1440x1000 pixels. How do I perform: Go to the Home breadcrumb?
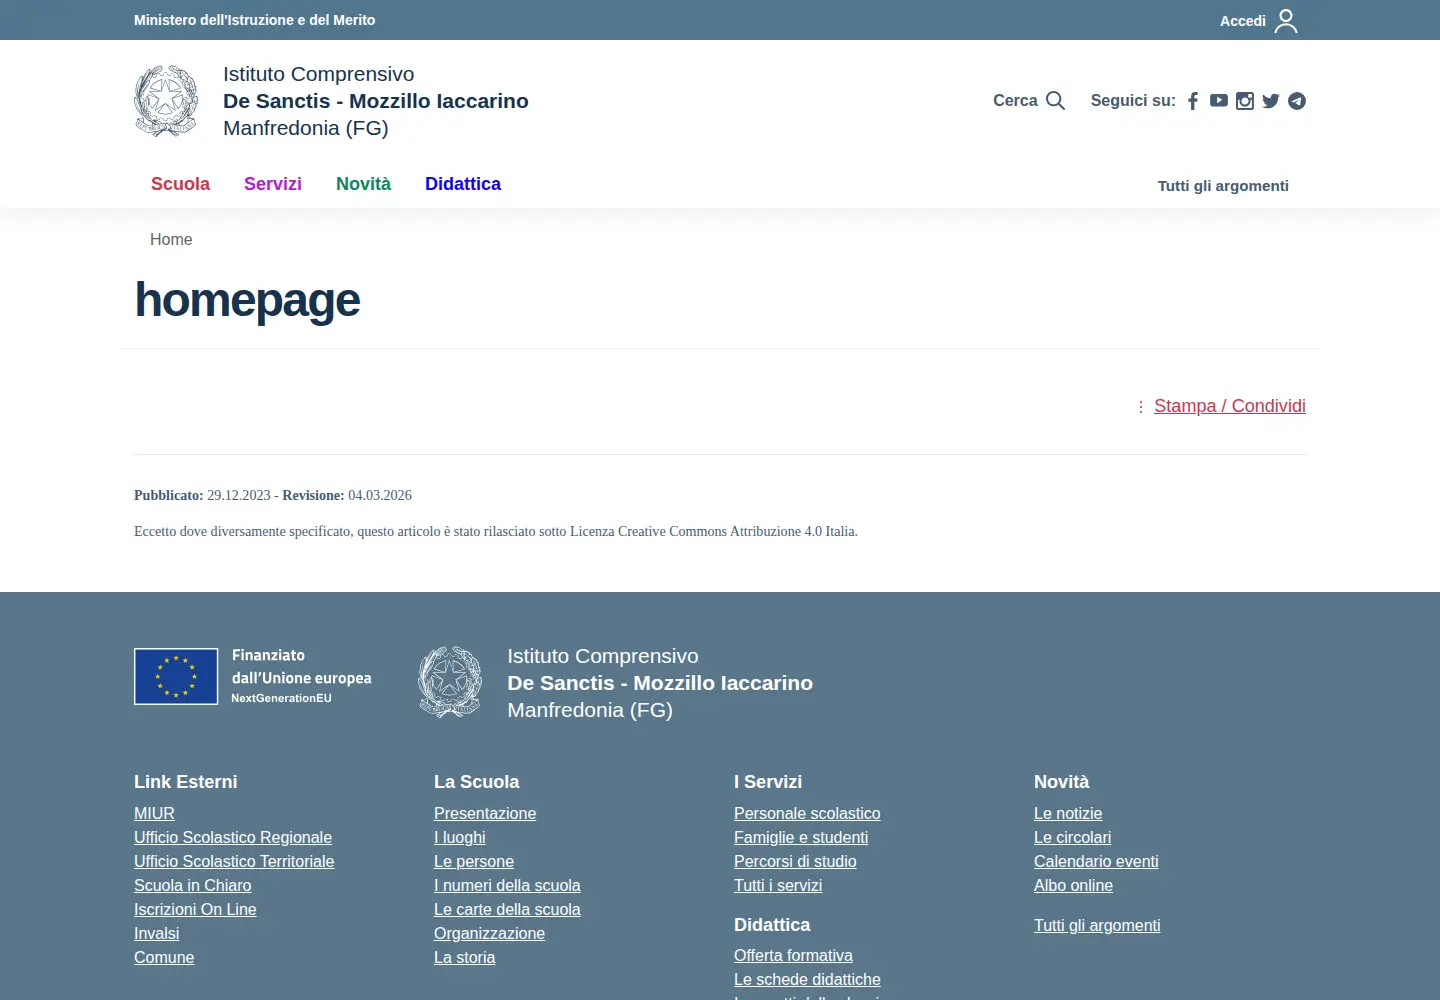[x=171, y=240]
